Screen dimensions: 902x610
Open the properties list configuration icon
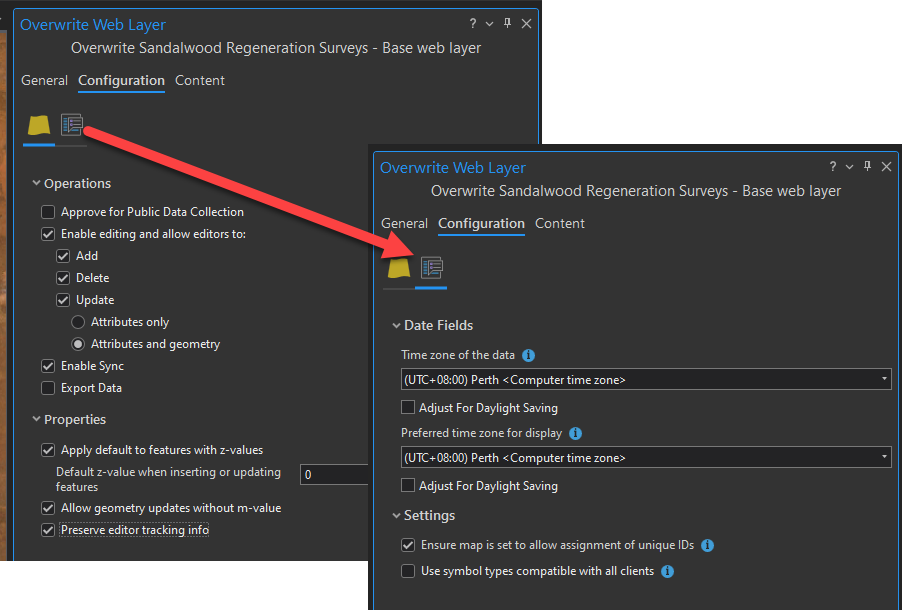432,269
